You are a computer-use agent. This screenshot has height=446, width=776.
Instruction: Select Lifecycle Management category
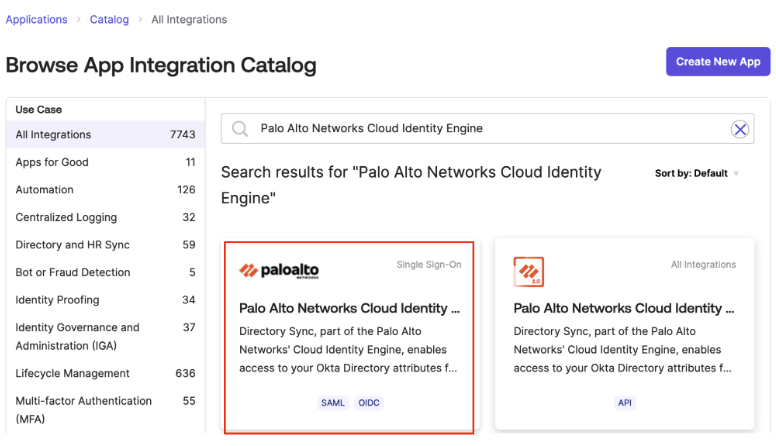pyautogui.click(x=105, y=373)
